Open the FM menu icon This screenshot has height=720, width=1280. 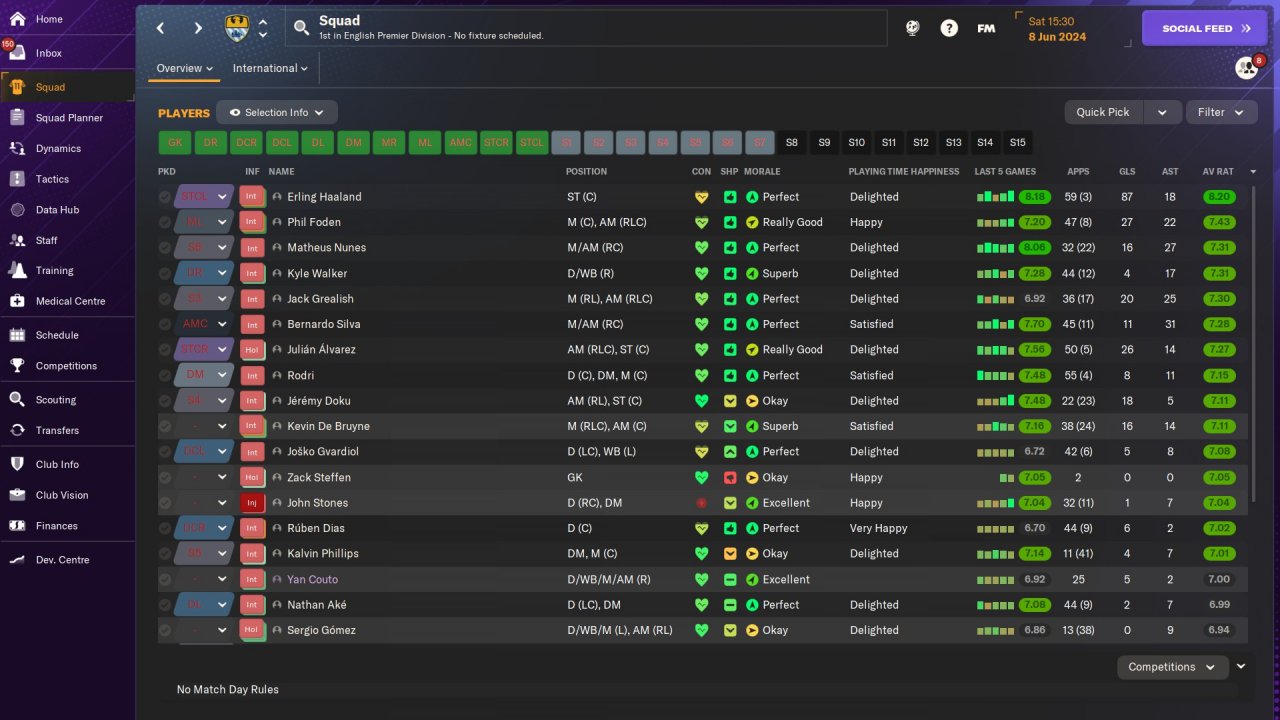[x=986, y=28]
